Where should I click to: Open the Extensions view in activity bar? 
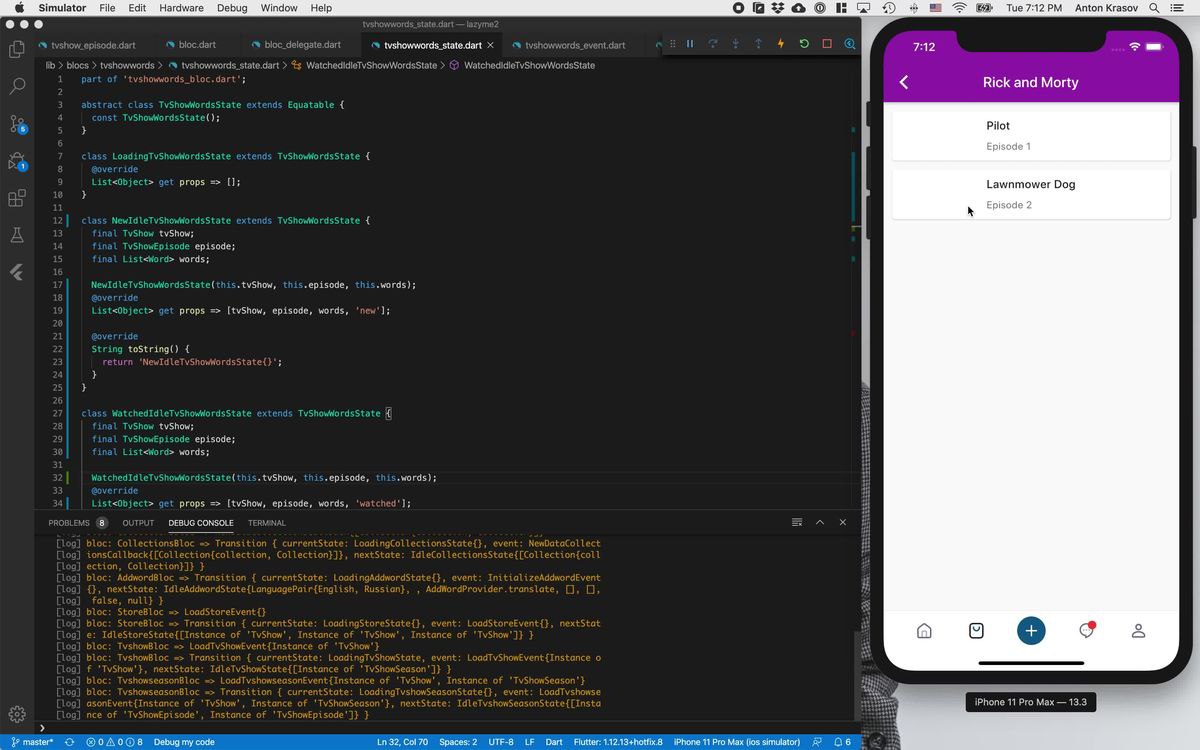click(17, 198)
